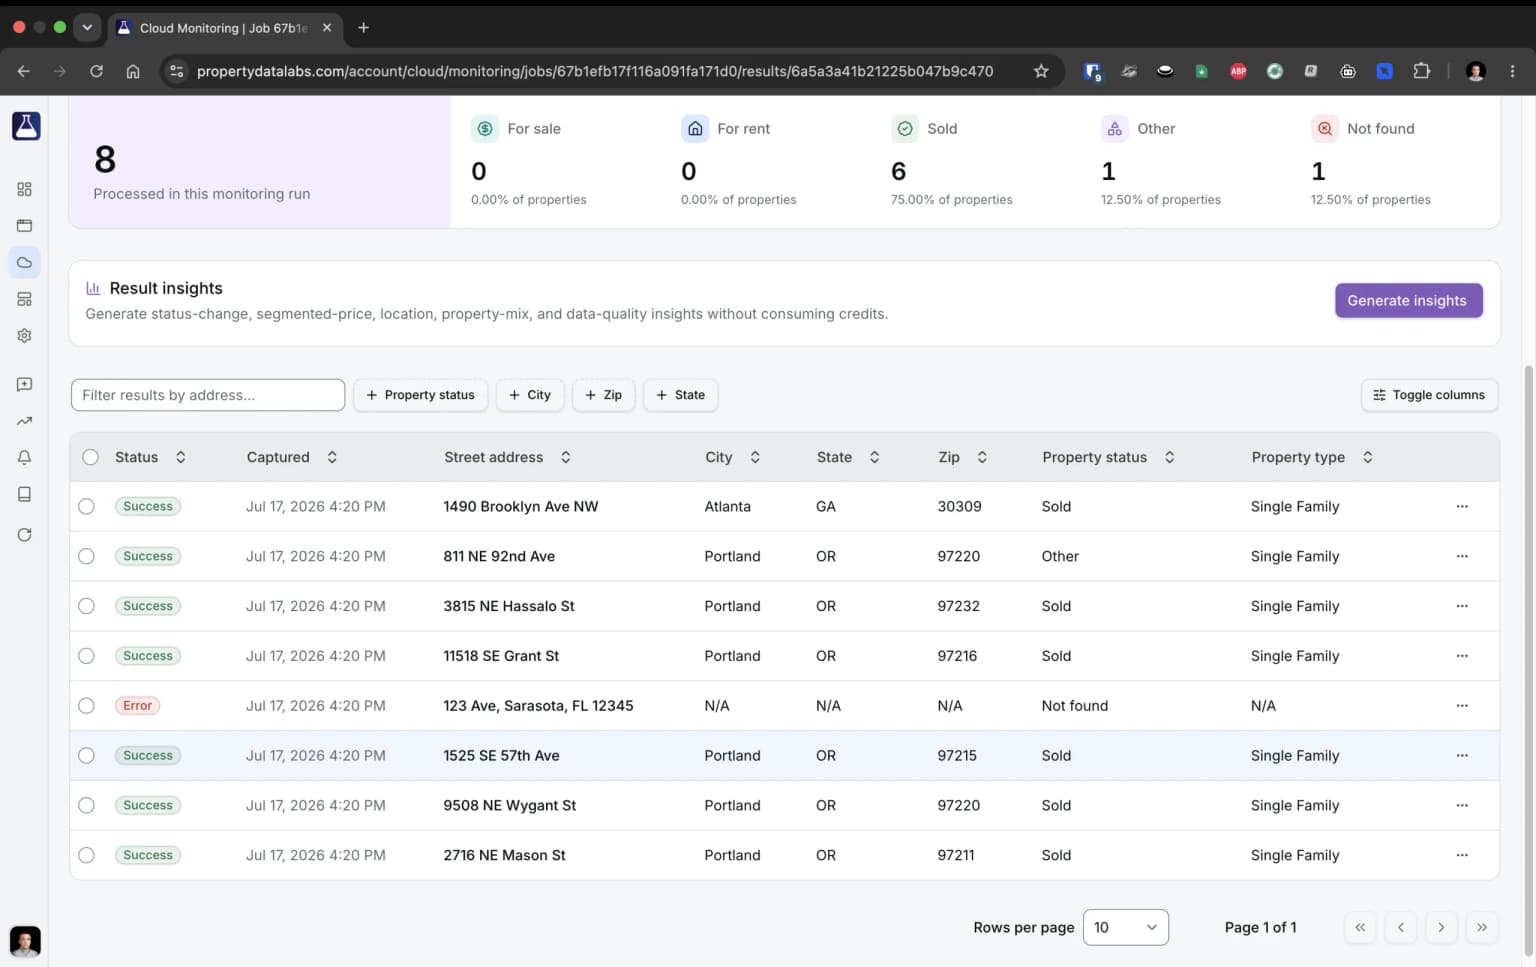Click the Other shapes icon
The height and width of the screenshot is (967, 1536).
[x=1114, y=128]
